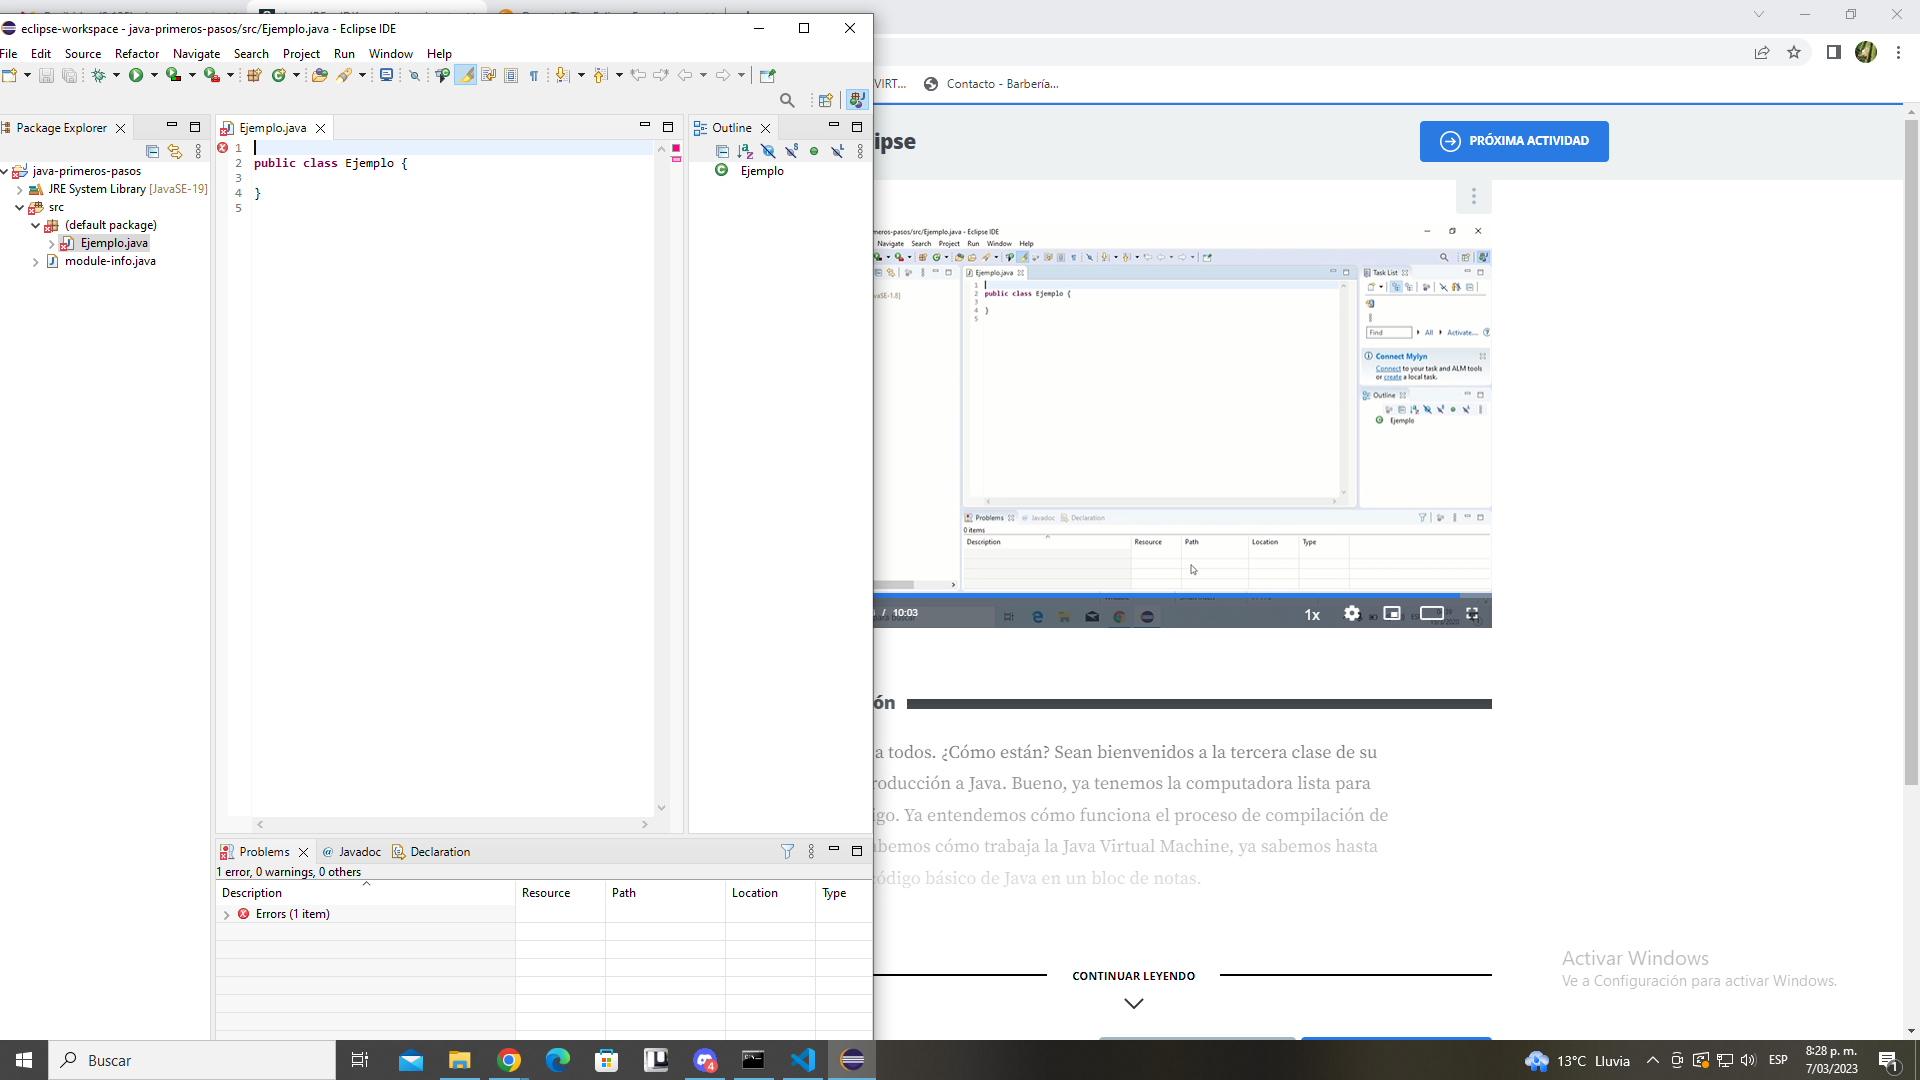Open the File menu
Image resolution: width=1920 pixels, height=1080 pixels.
point(9,54)
